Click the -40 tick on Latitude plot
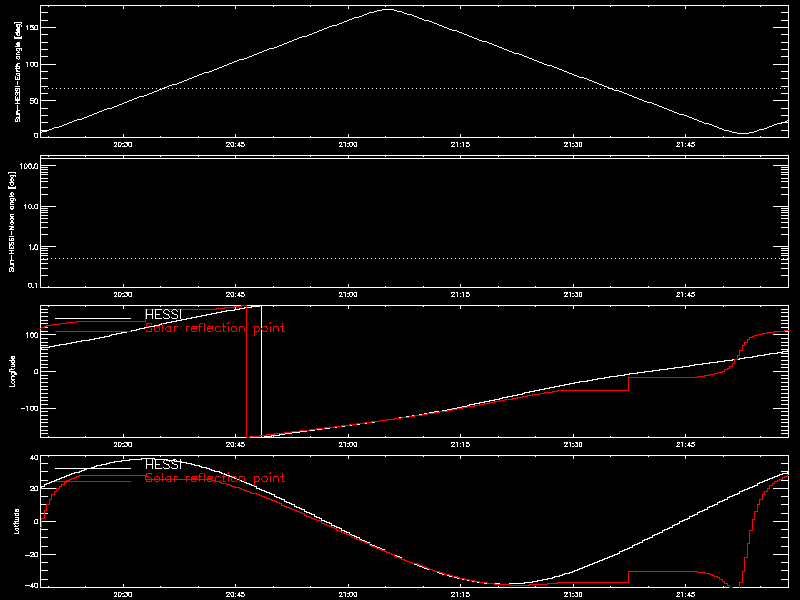The image size is (800, 600). coord(32,585)
